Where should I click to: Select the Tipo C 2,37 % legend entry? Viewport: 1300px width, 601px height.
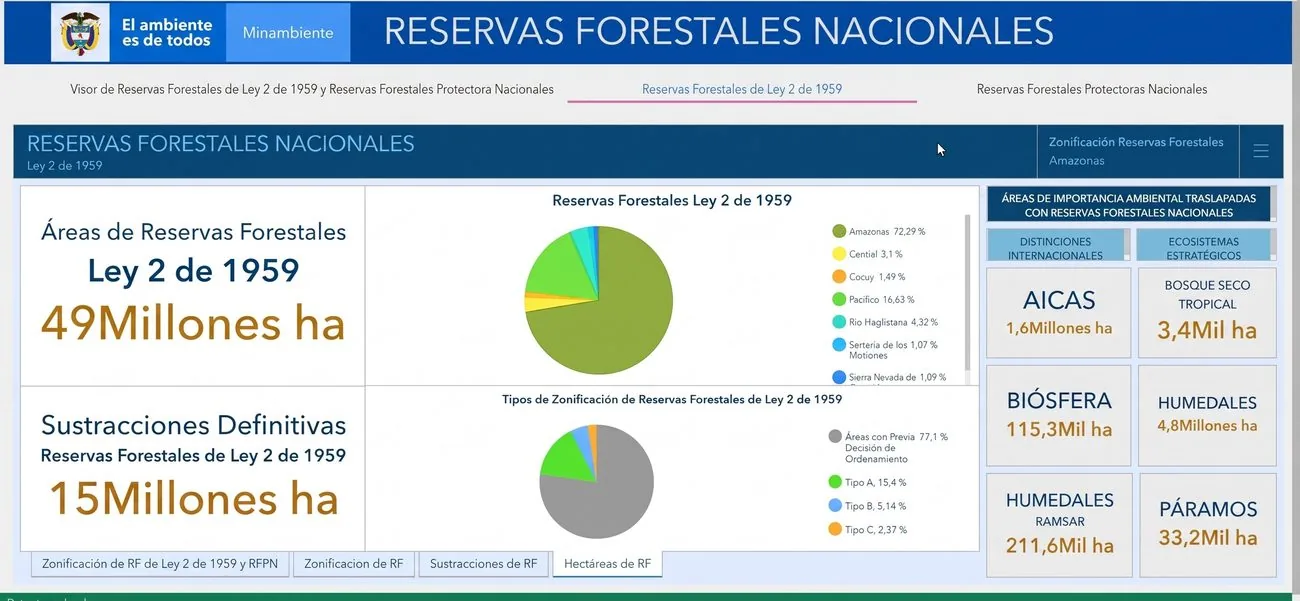click(867, 530)
